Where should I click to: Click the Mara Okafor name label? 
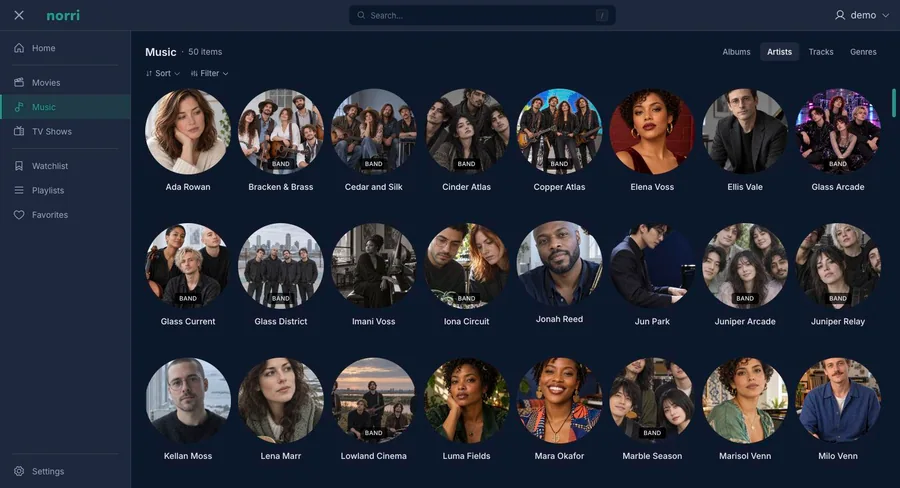[560, 456]
